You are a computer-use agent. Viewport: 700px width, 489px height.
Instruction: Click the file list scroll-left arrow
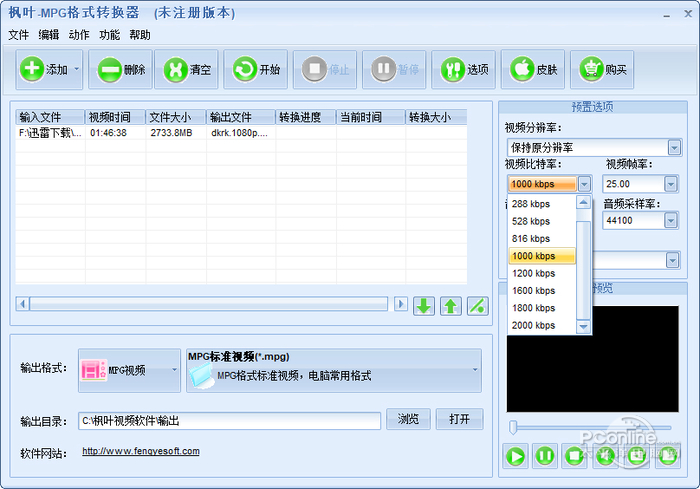tap(22, 304)
